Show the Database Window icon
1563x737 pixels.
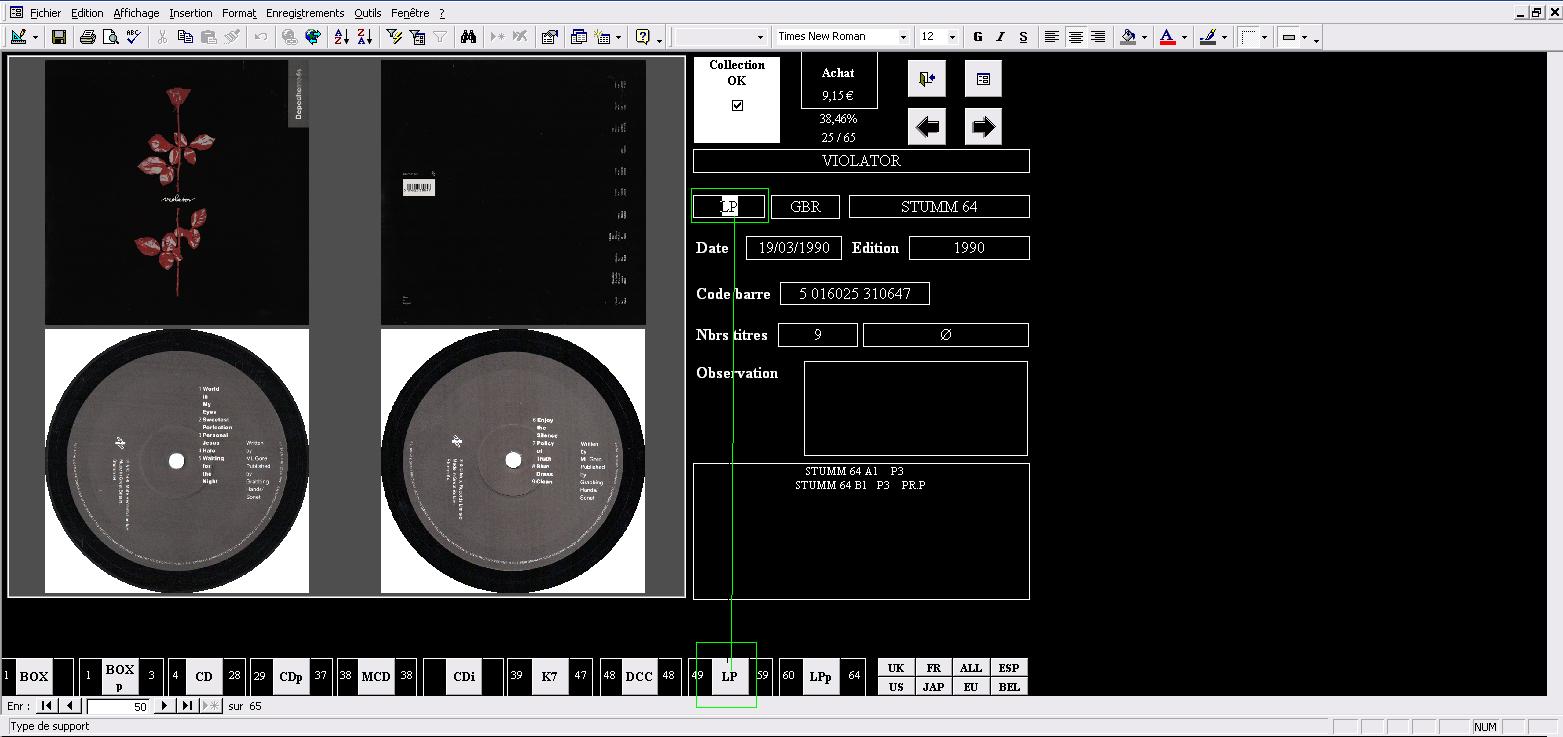coord(579,37)
